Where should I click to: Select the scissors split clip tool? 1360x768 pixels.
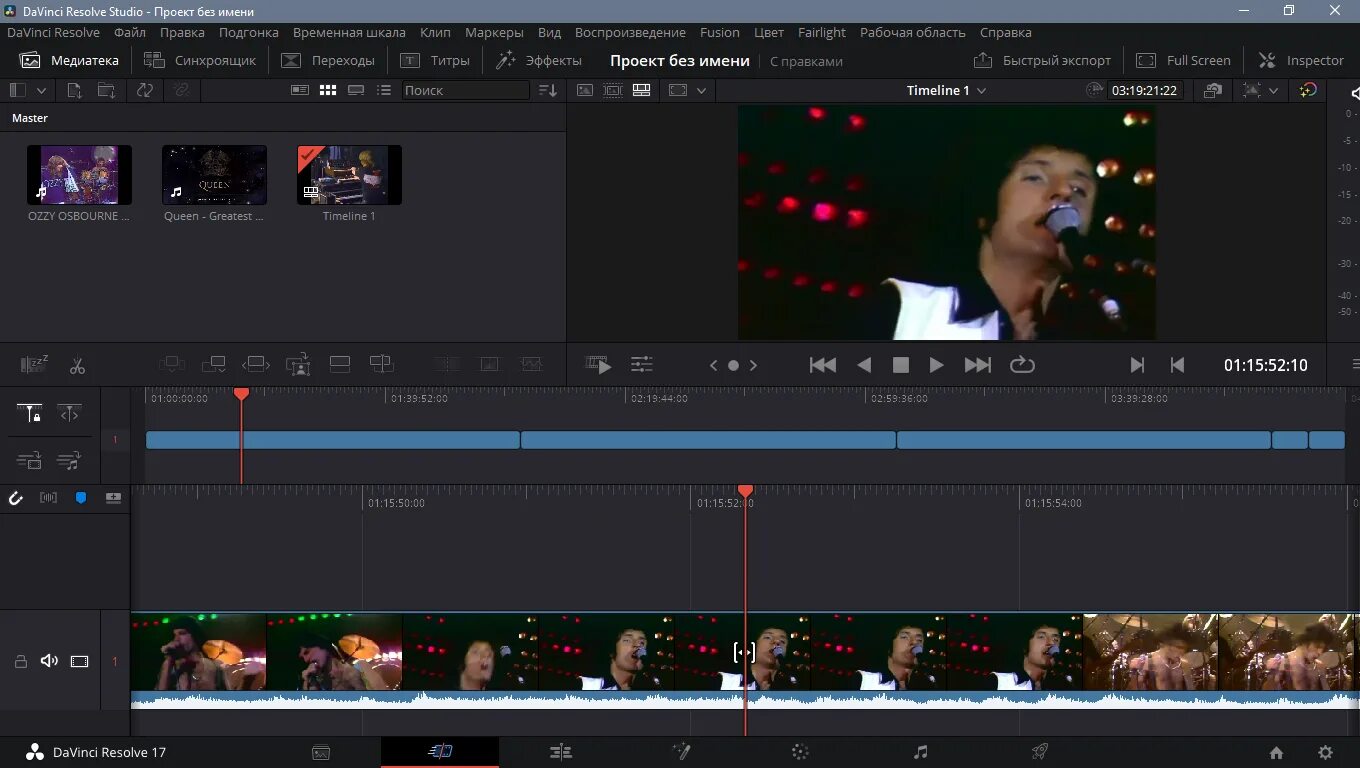coord(77,366)
